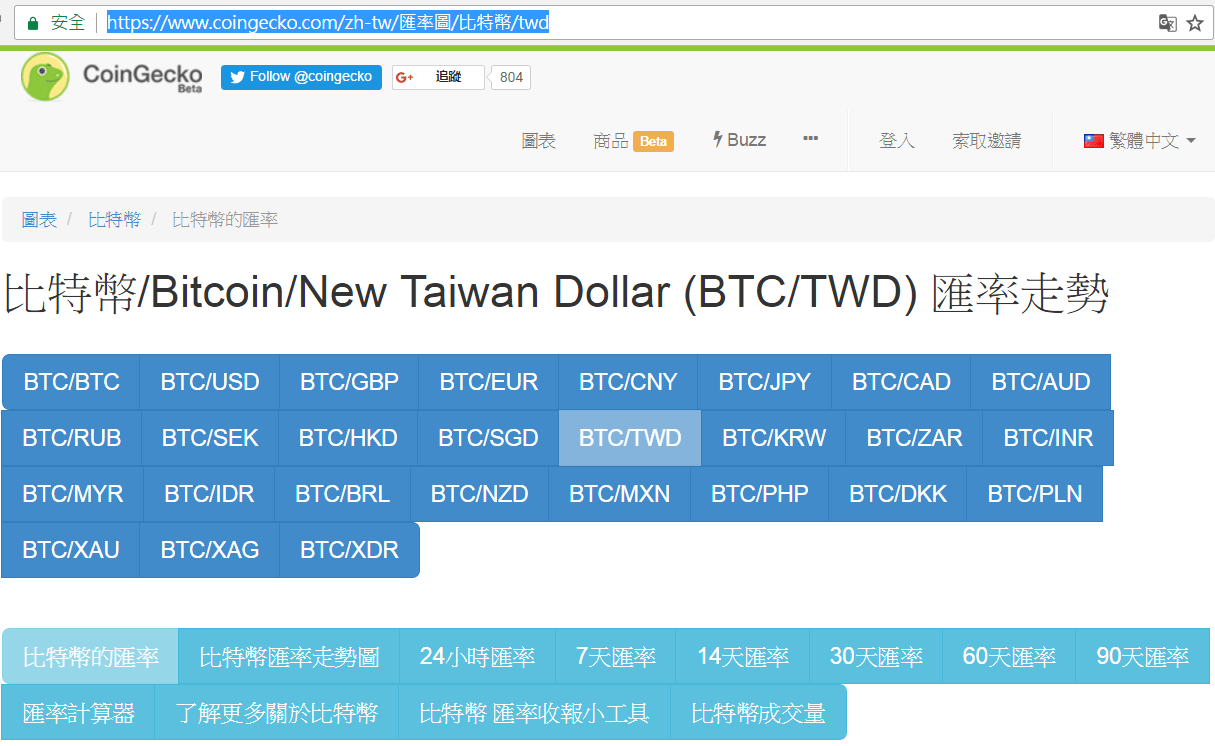1215x746 pixels.
Task: Select the BTC/XAU gold pair
Action: (70, 549)
